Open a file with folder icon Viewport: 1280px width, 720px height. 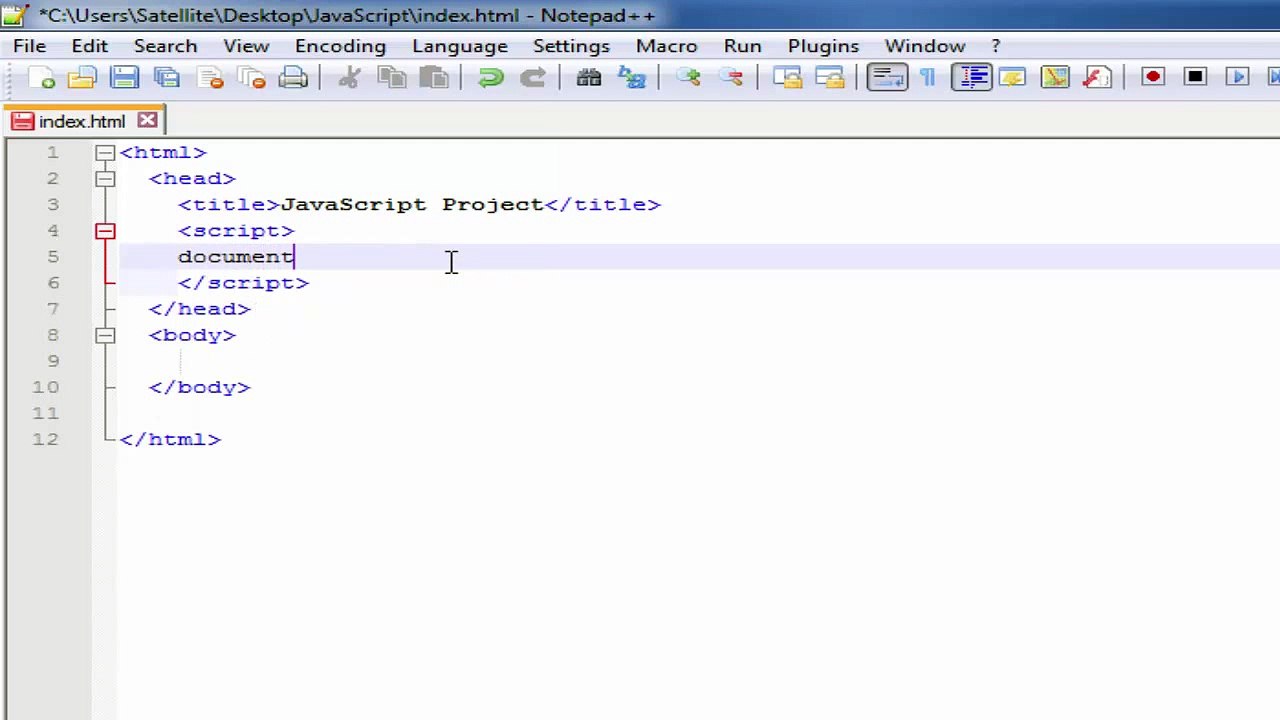tap(82, 78)
